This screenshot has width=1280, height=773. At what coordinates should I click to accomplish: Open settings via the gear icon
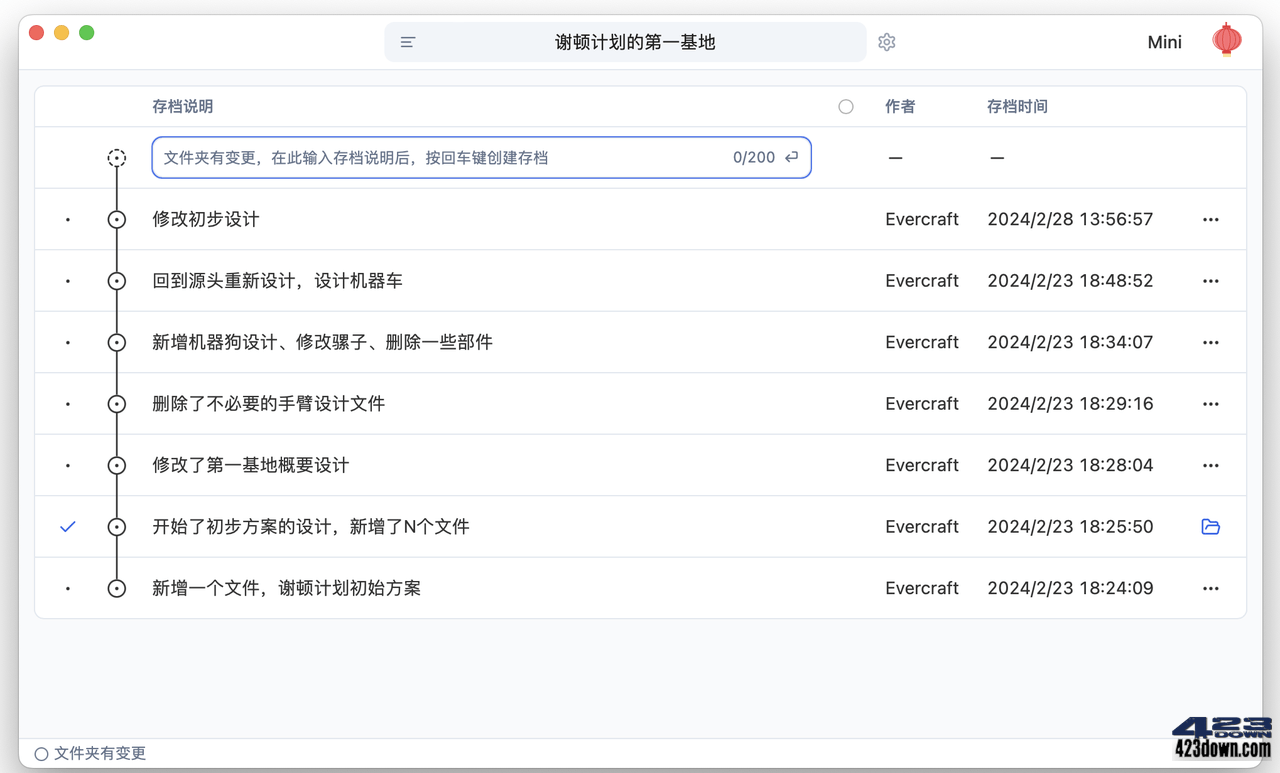tap(886, 42)
